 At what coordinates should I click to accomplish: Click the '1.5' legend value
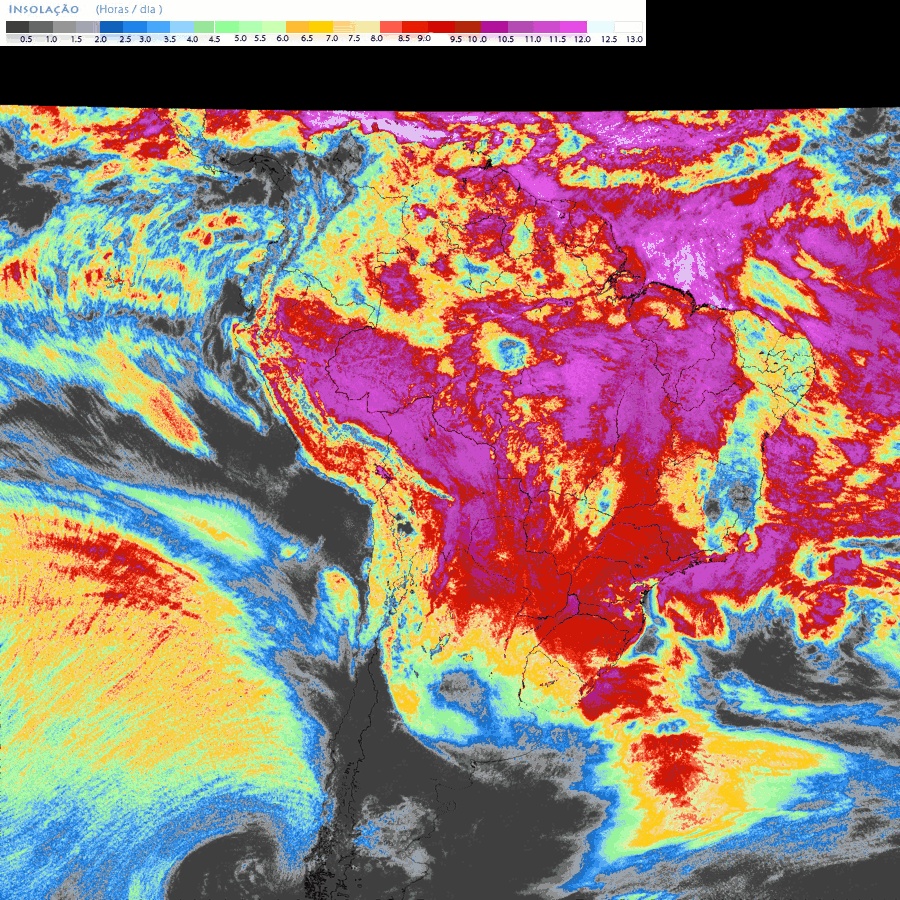(76, 40)
